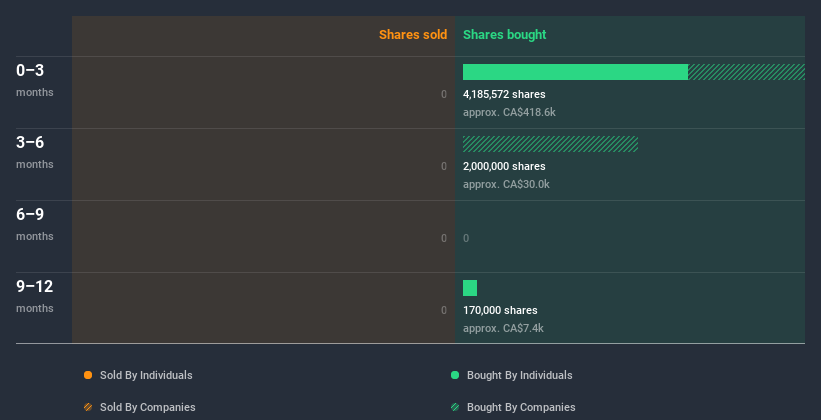
Task: Click the striped Bought By Companies legend icon
Action: coord(455,407)
